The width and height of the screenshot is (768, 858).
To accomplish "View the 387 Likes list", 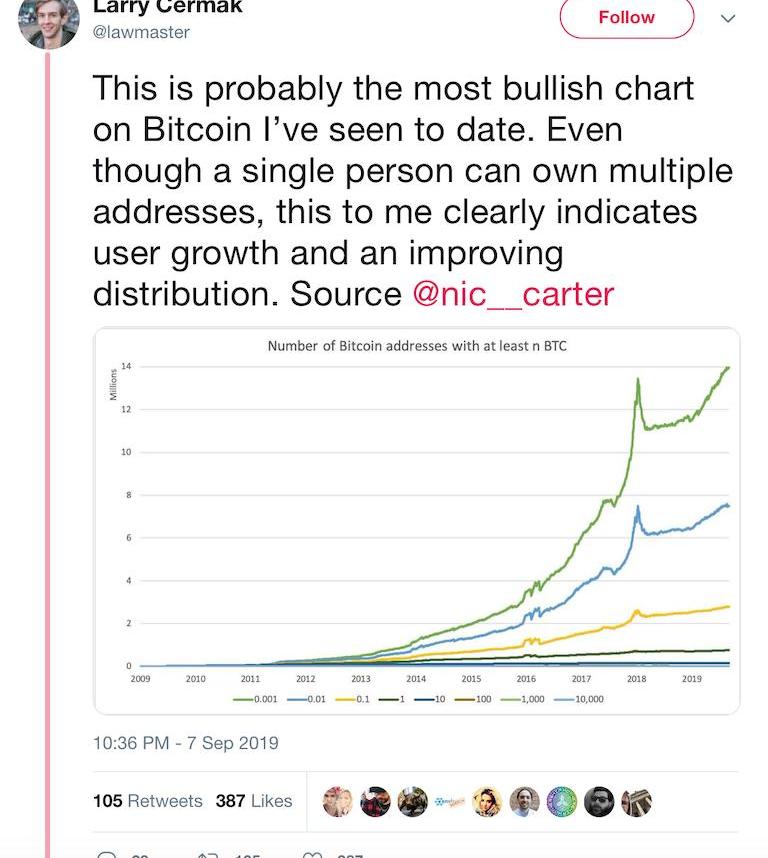I will tap(254, 801).
